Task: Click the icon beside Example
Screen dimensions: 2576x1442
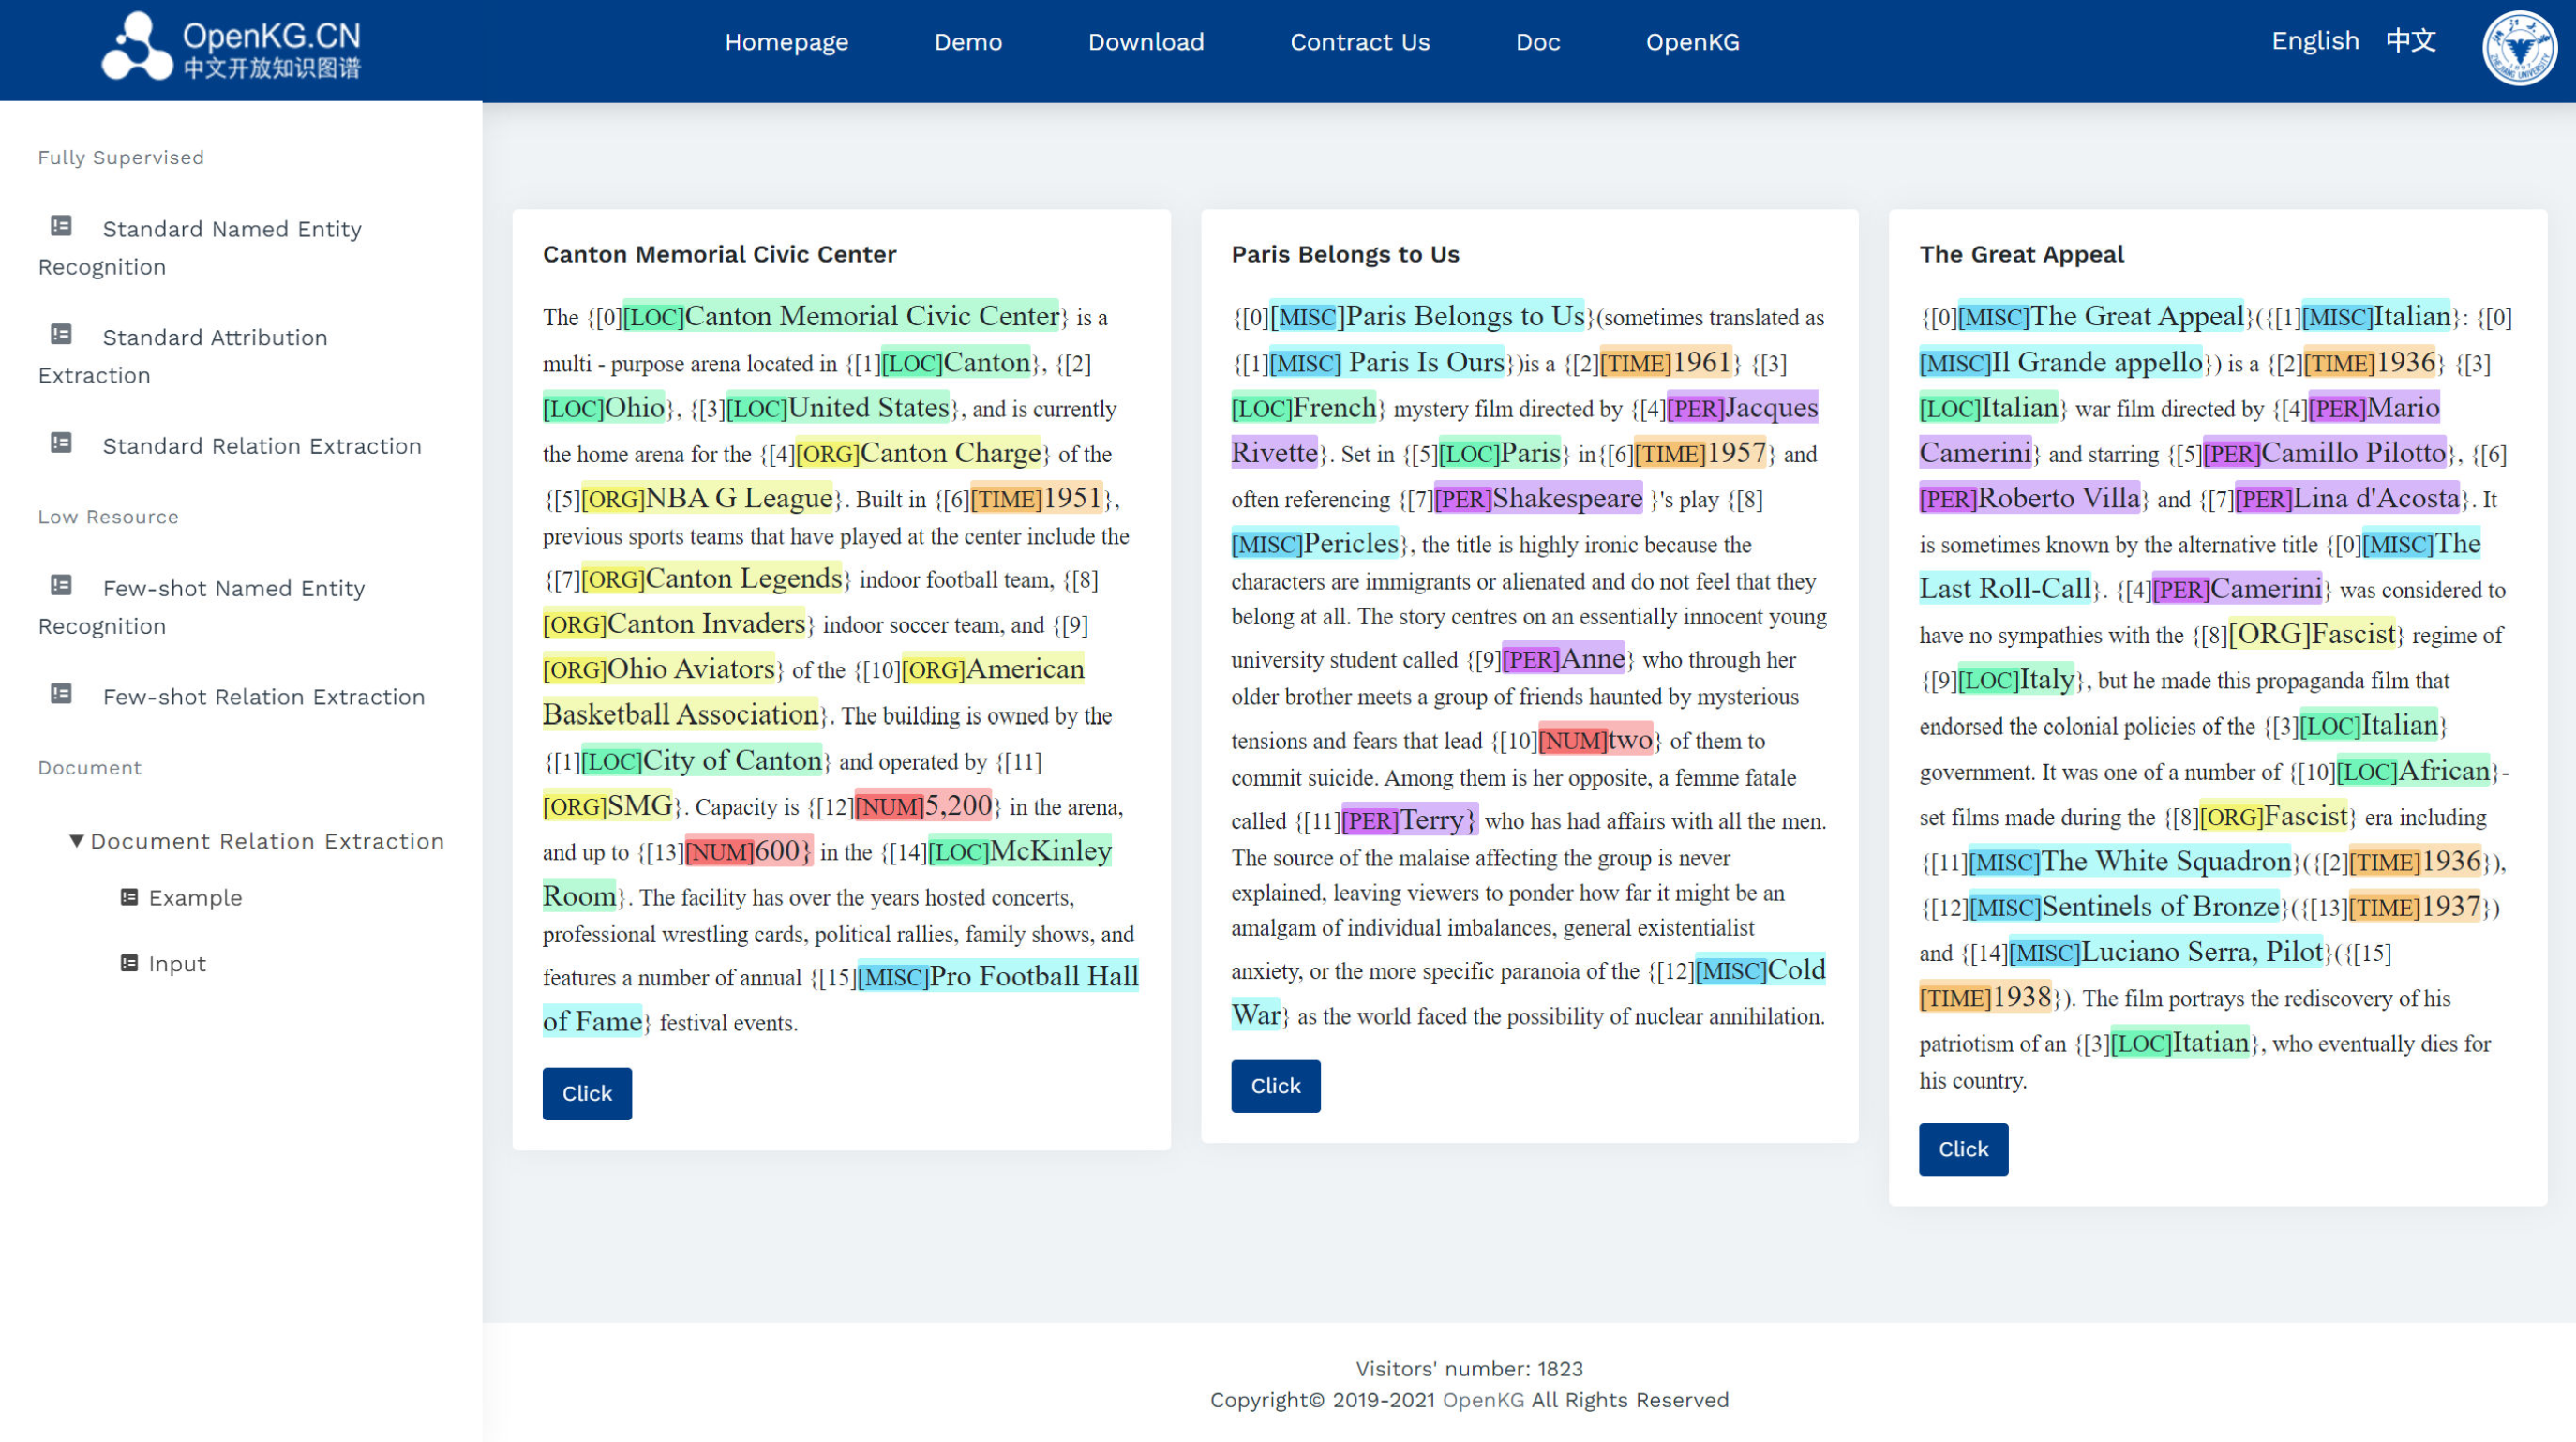Action: coord(129,898)
